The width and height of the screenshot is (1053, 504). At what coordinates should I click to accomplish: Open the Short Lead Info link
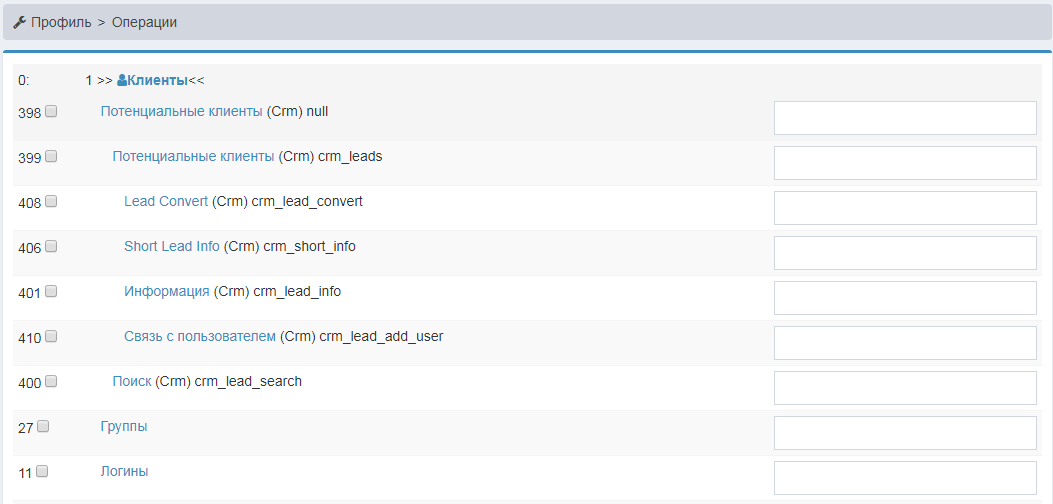[x=171, y=246]
